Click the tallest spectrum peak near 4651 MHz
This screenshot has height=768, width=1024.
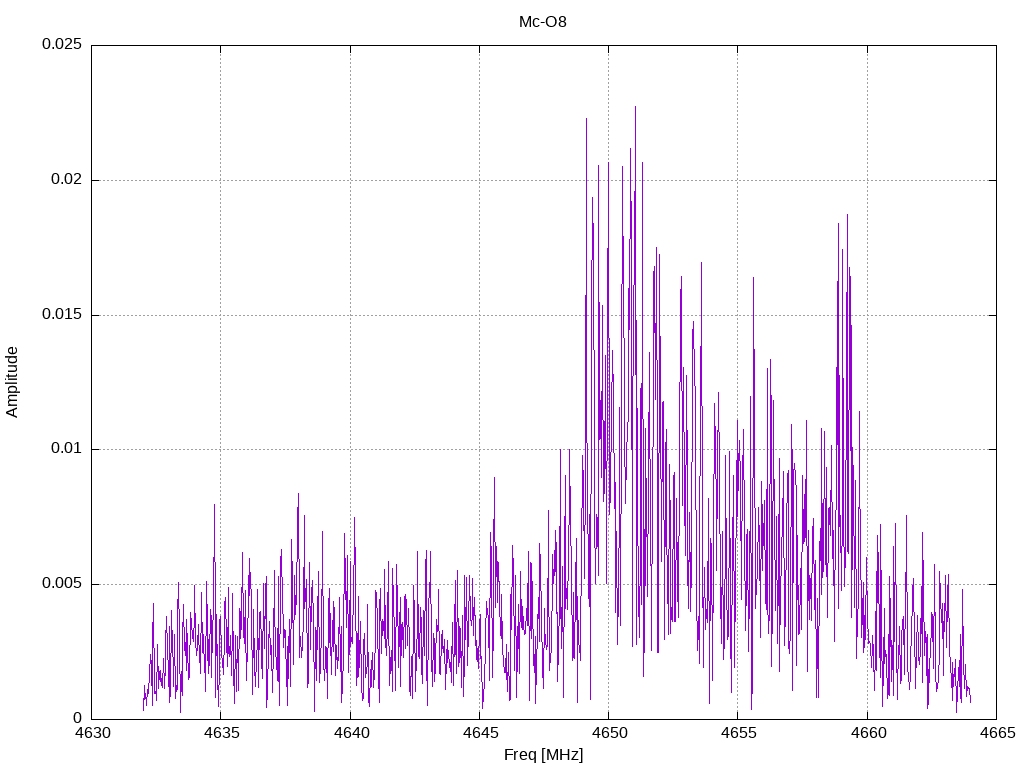pos(635,108)
